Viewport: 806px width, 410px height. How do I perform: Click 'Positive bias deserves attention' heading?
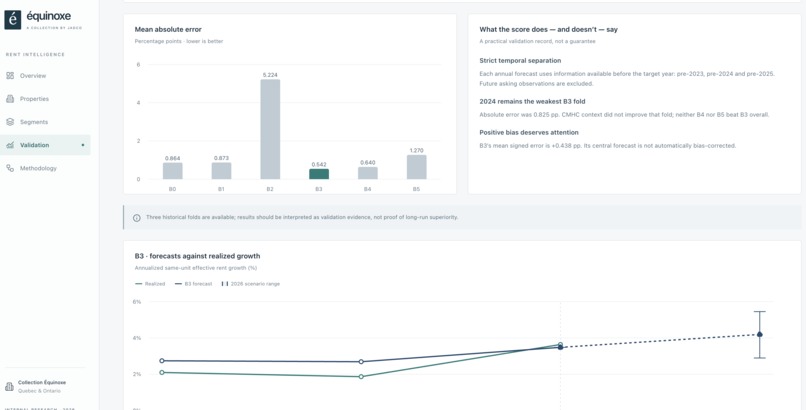click(529, 133)
